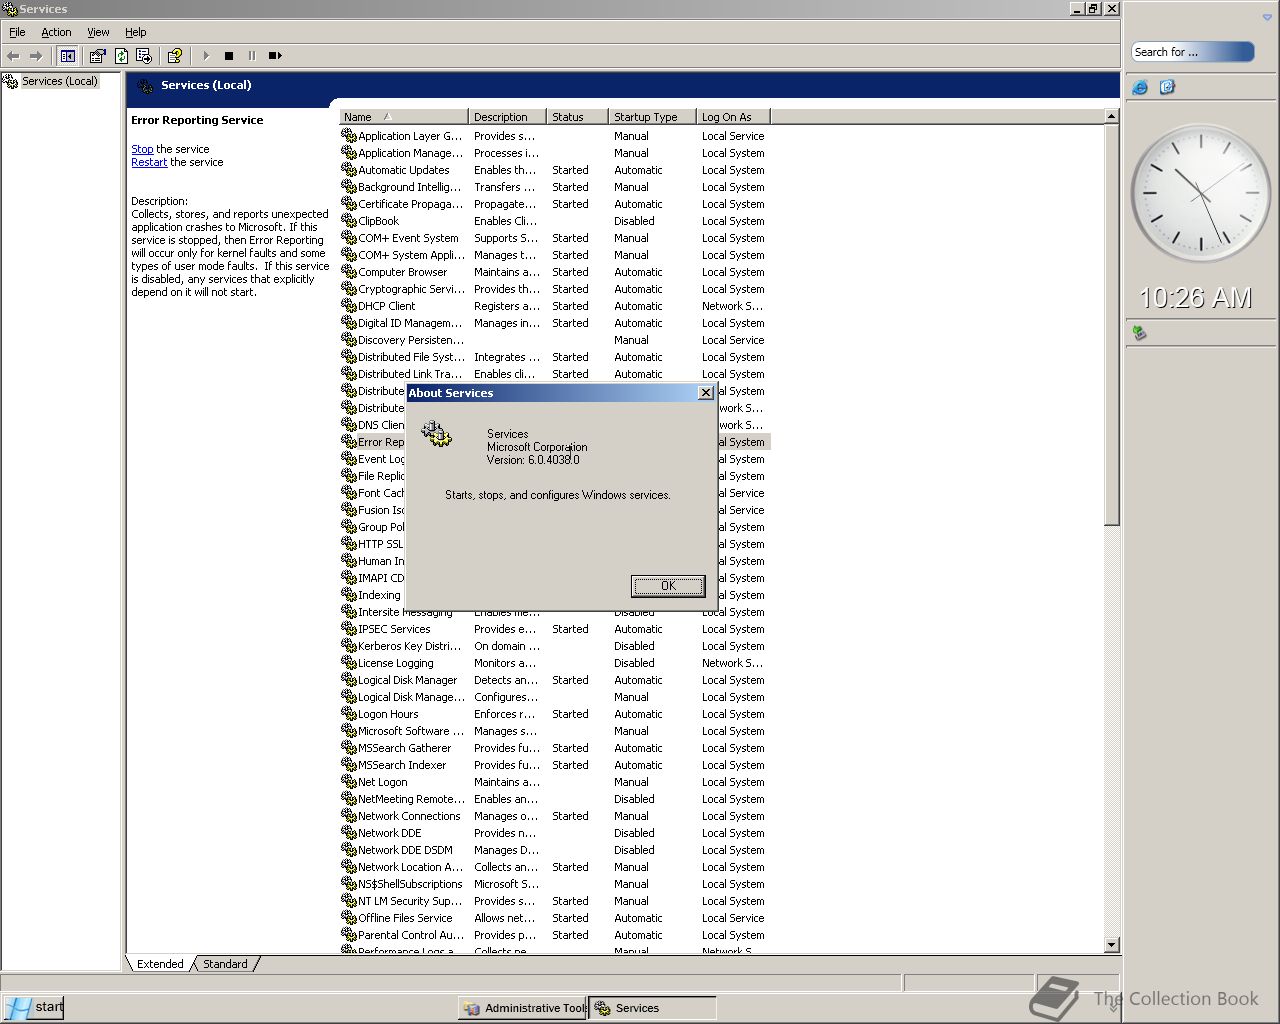The width and height of the screenshot is (1280, 1024).
Task: Click the gear icon beside IPSEC Services
Action: point(349,629)
